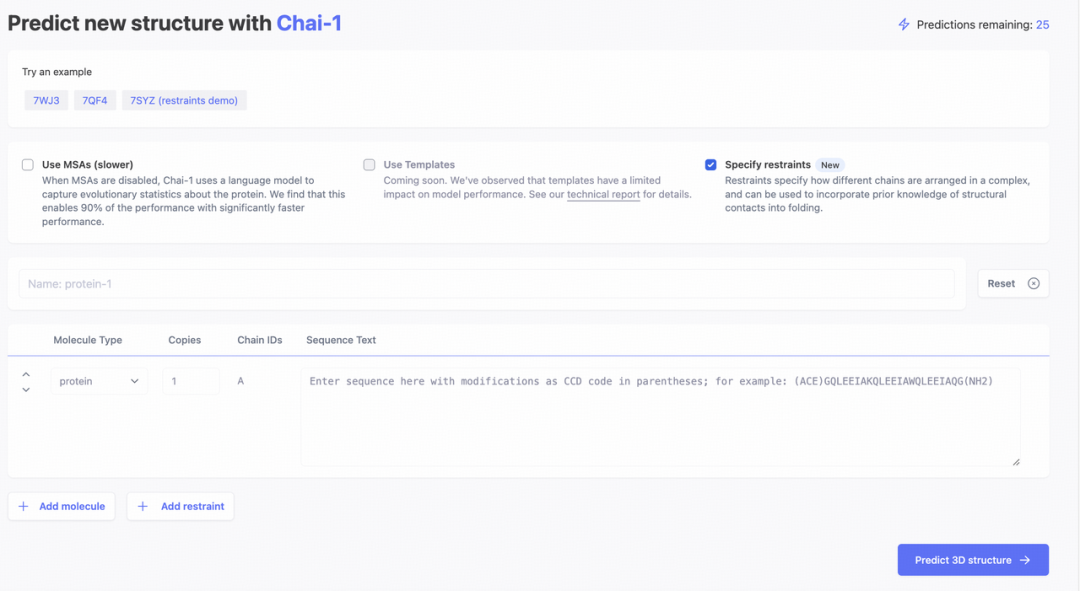
Task: Click the lightning bolt predictions icon
Action: point(904,25)
